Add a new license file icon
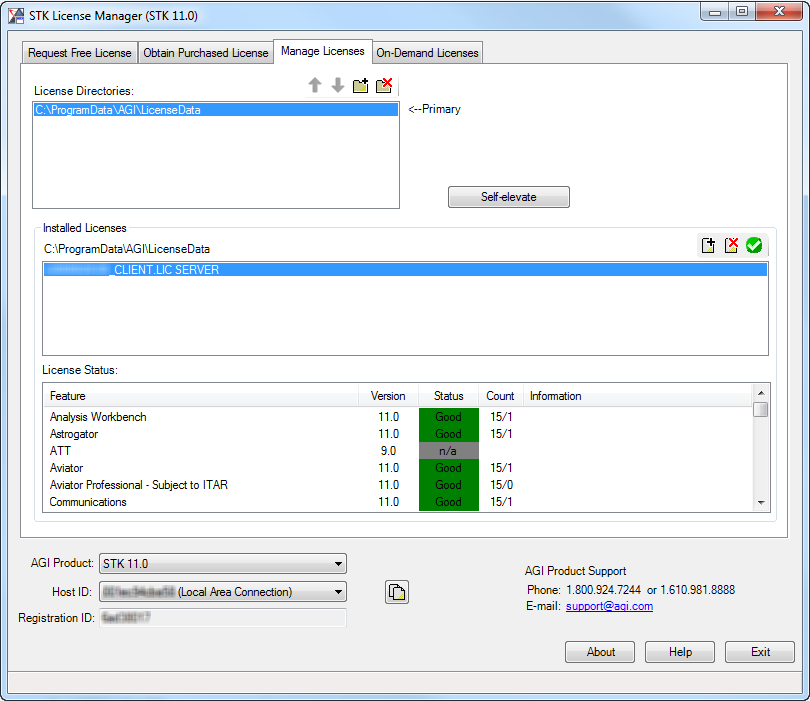This screenshot has height=701, width=810. click(x=708, y=245)
